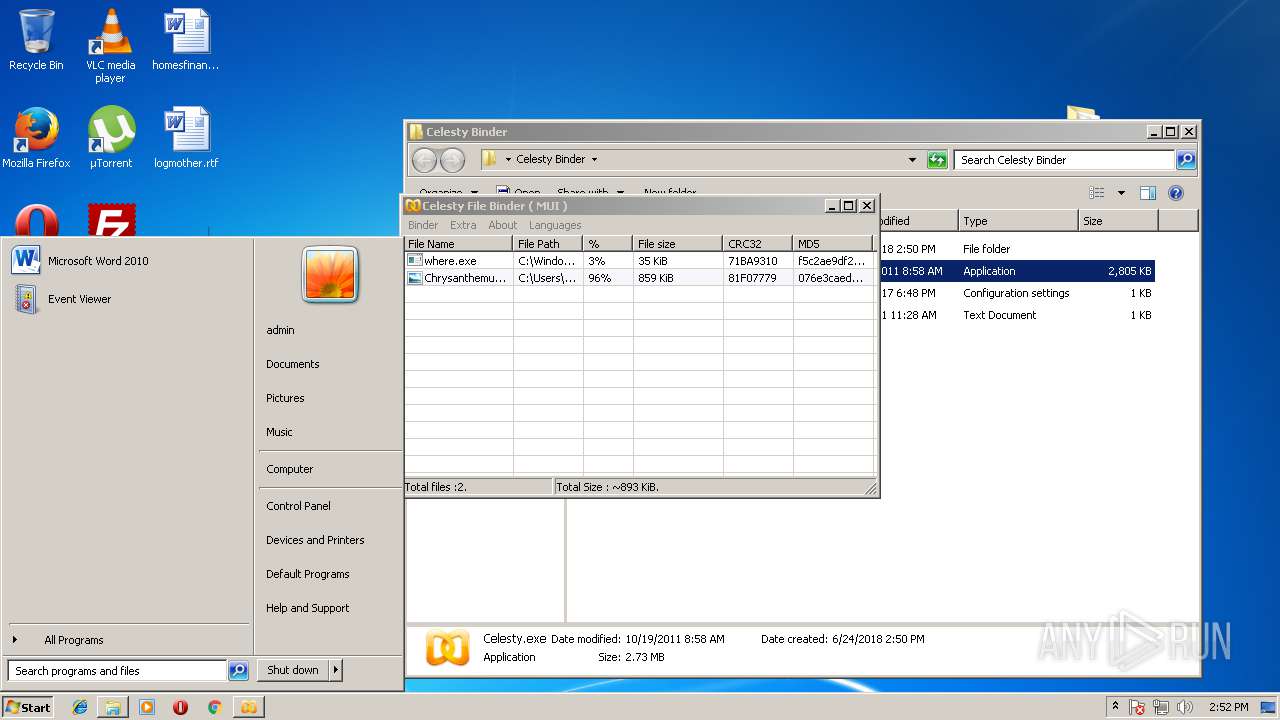Sort Explorer by Type column
The image size is (1280, 720).
(1018, 221)
